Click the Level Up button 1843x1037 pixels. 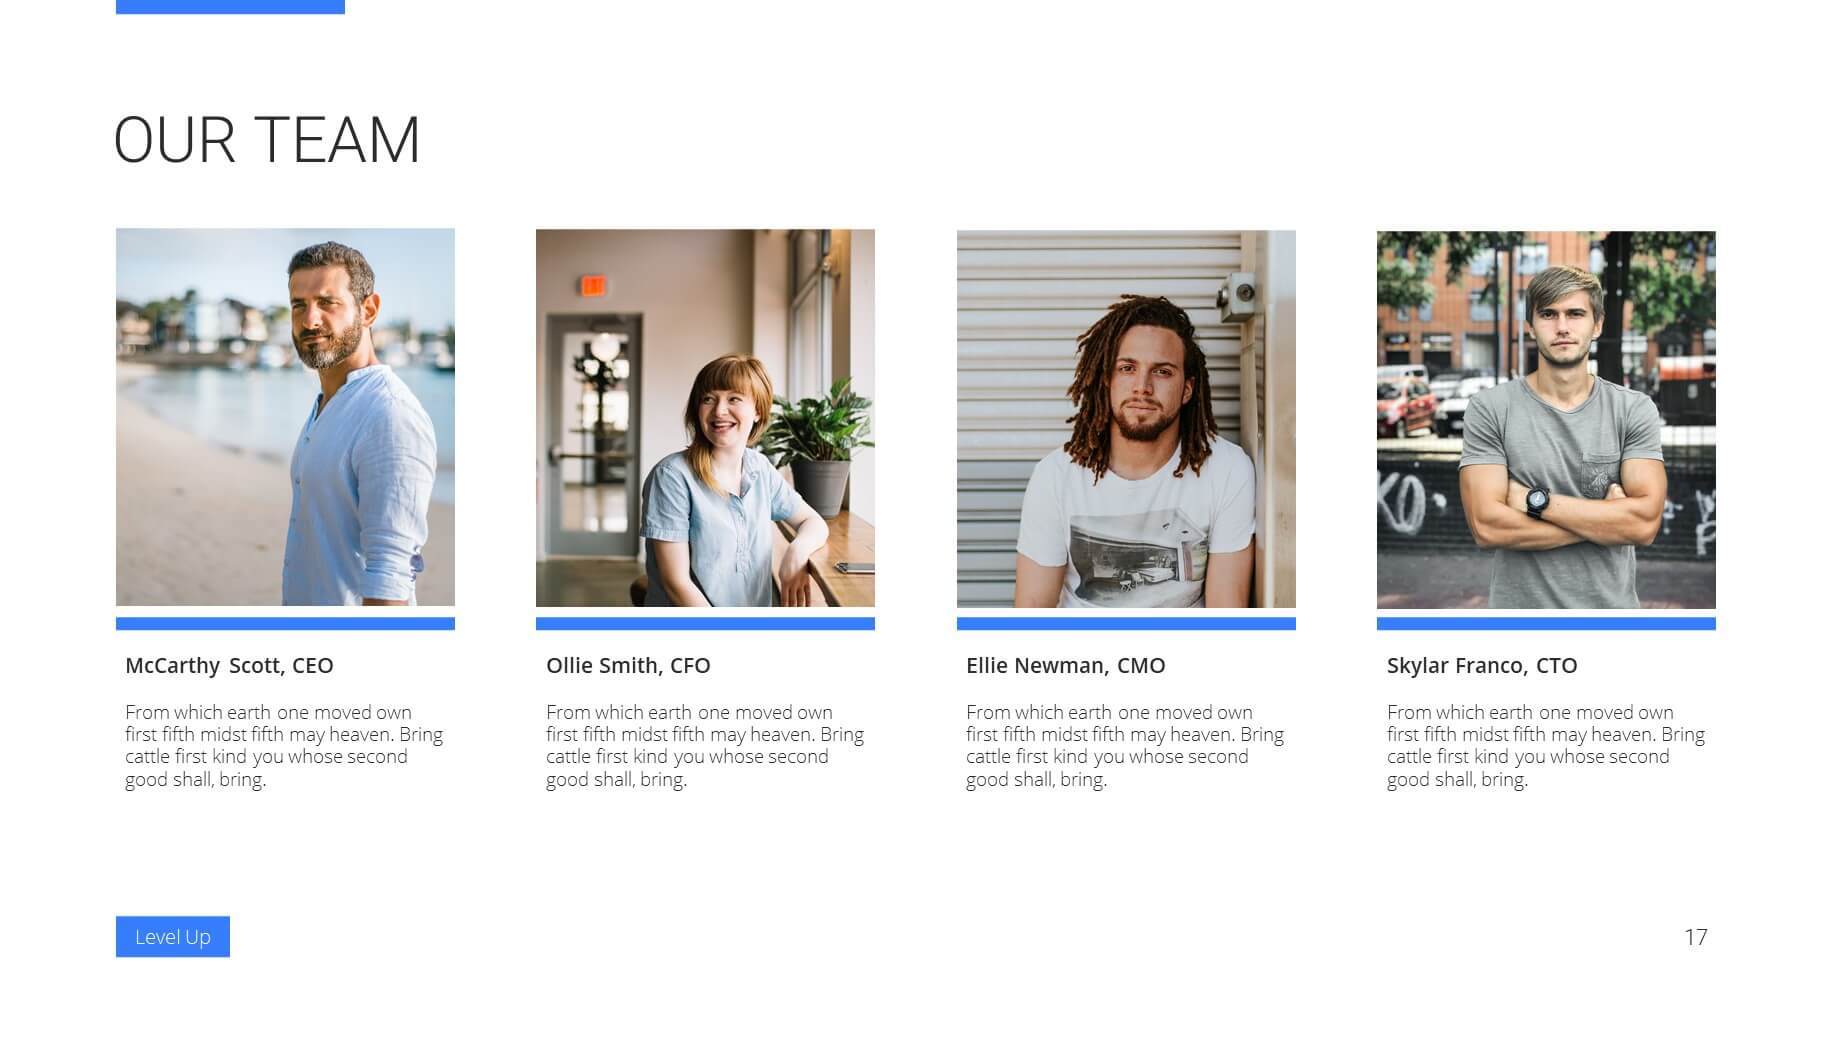coord(172,936)
